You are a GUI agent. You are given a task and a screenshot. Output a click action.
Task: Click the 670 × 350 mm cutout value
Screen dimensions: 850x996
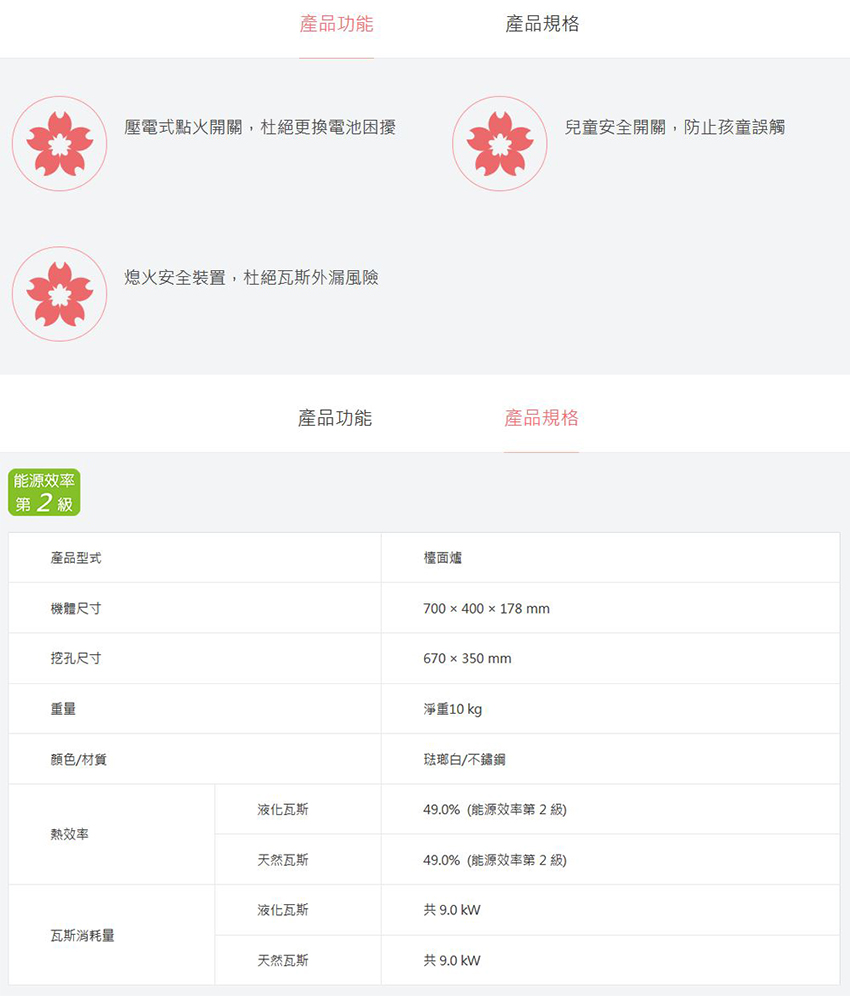click(x=467, y=658)
